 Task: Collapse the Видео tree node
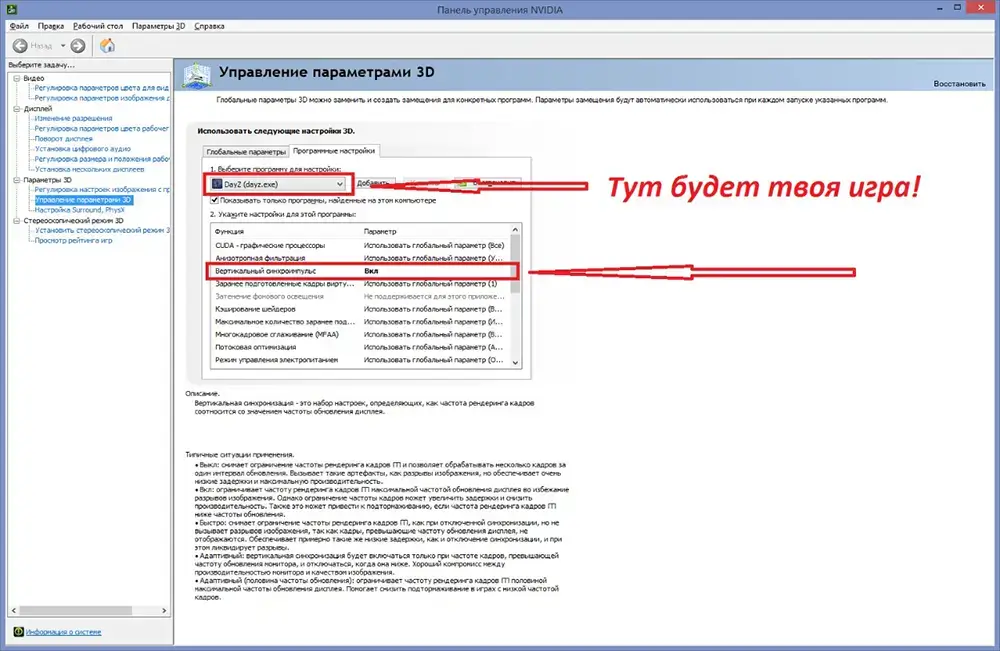coord(16,78)
